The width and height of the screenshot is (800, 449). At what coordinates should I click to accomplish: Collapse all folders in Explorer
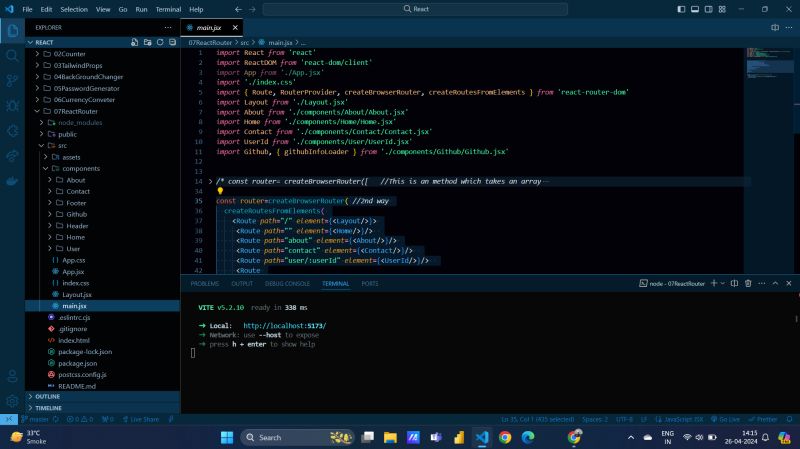[172, 42]
